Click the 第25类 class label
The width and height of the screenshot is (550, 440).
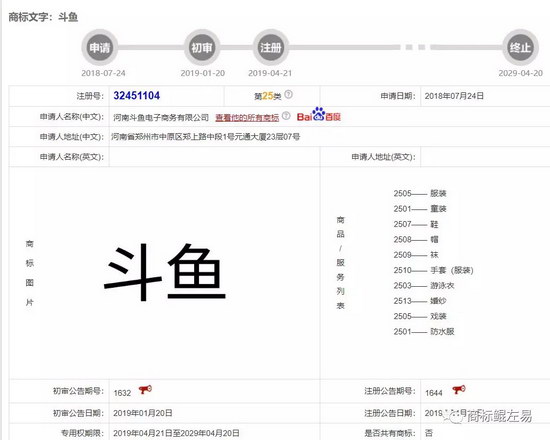268,96
